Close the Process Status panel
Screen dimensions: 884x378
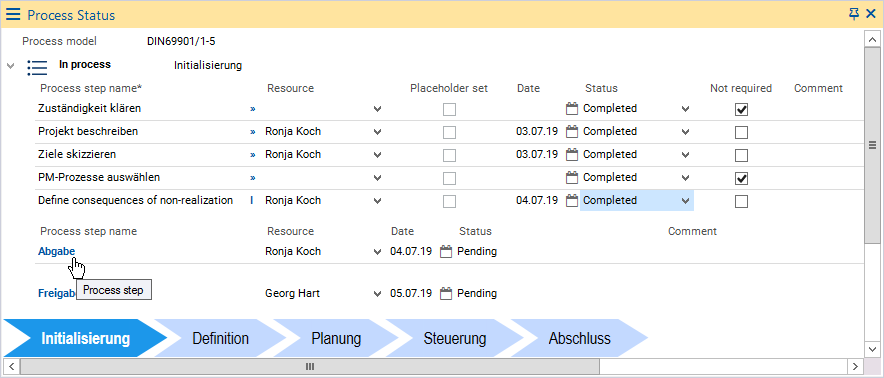click(x=871, y=14)
